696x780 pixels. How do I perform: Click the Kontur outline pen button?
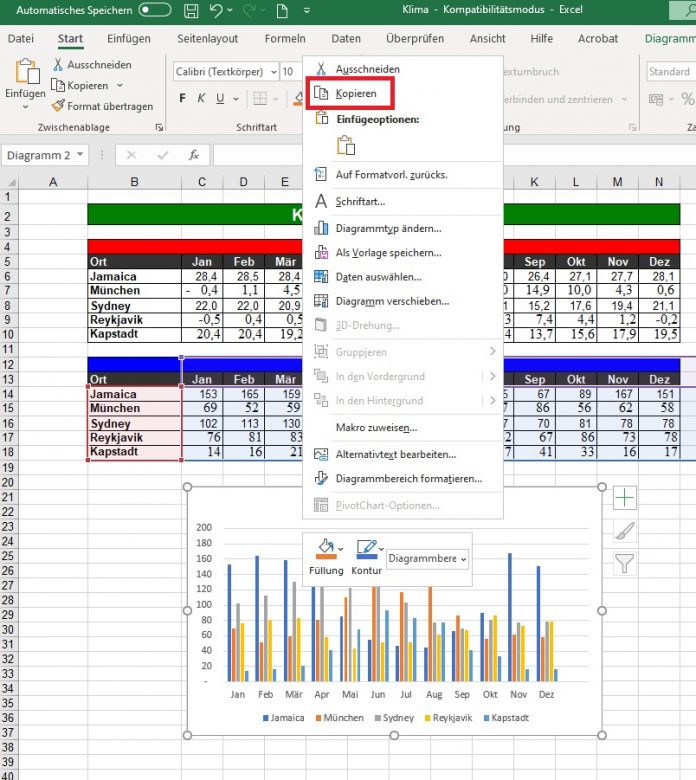tap(367, 549)
